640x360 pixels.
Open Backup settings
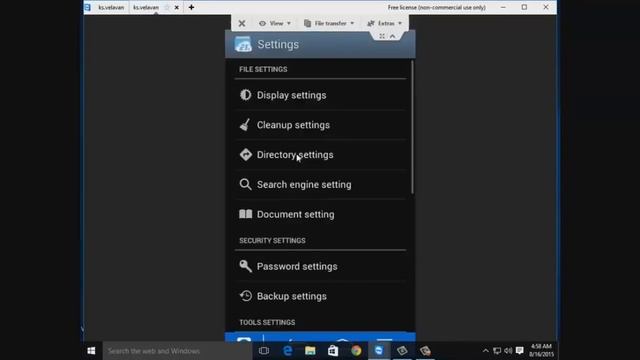(320, 296)
